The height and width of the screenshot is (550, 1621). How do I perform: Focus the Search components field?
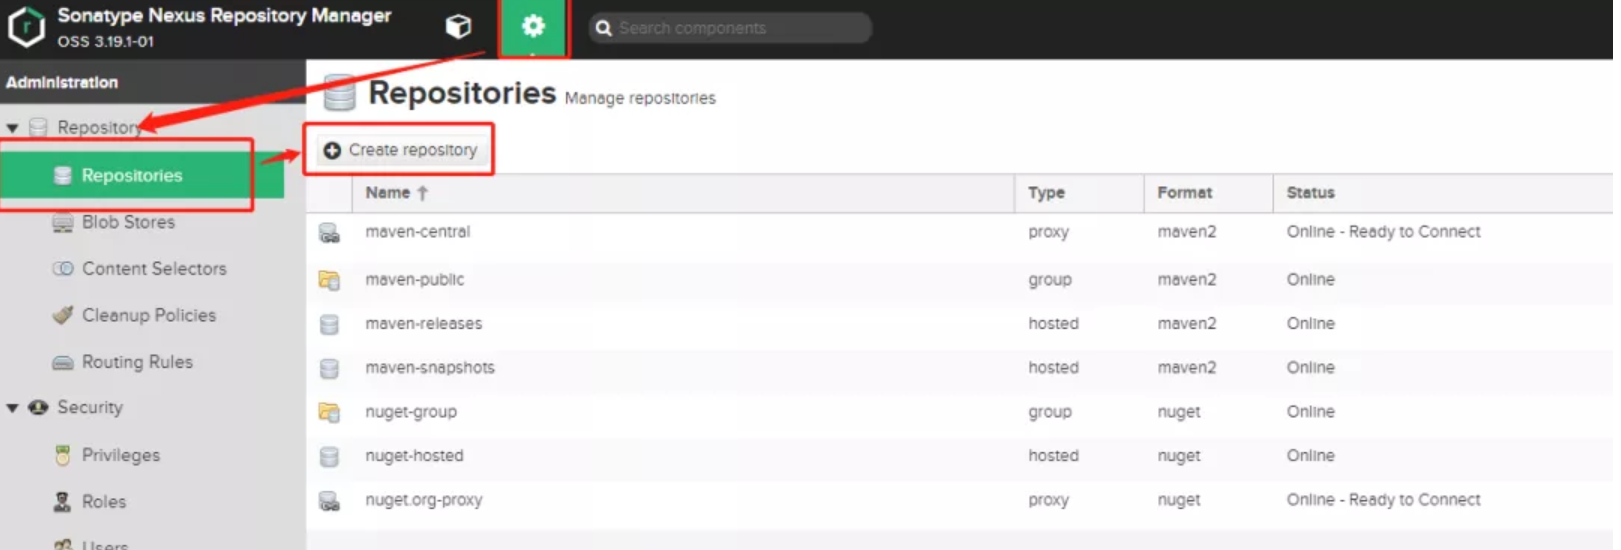click(731, 28)
